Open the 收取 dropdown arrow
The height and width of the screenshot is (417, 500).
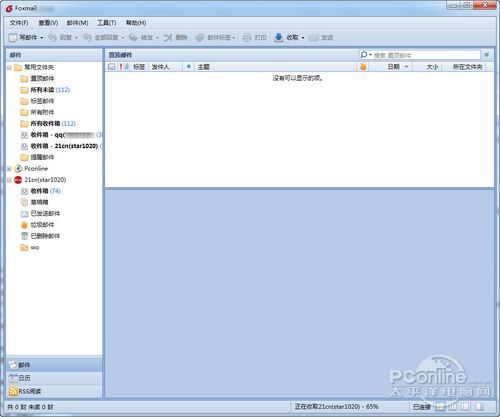tap(303, 38)
